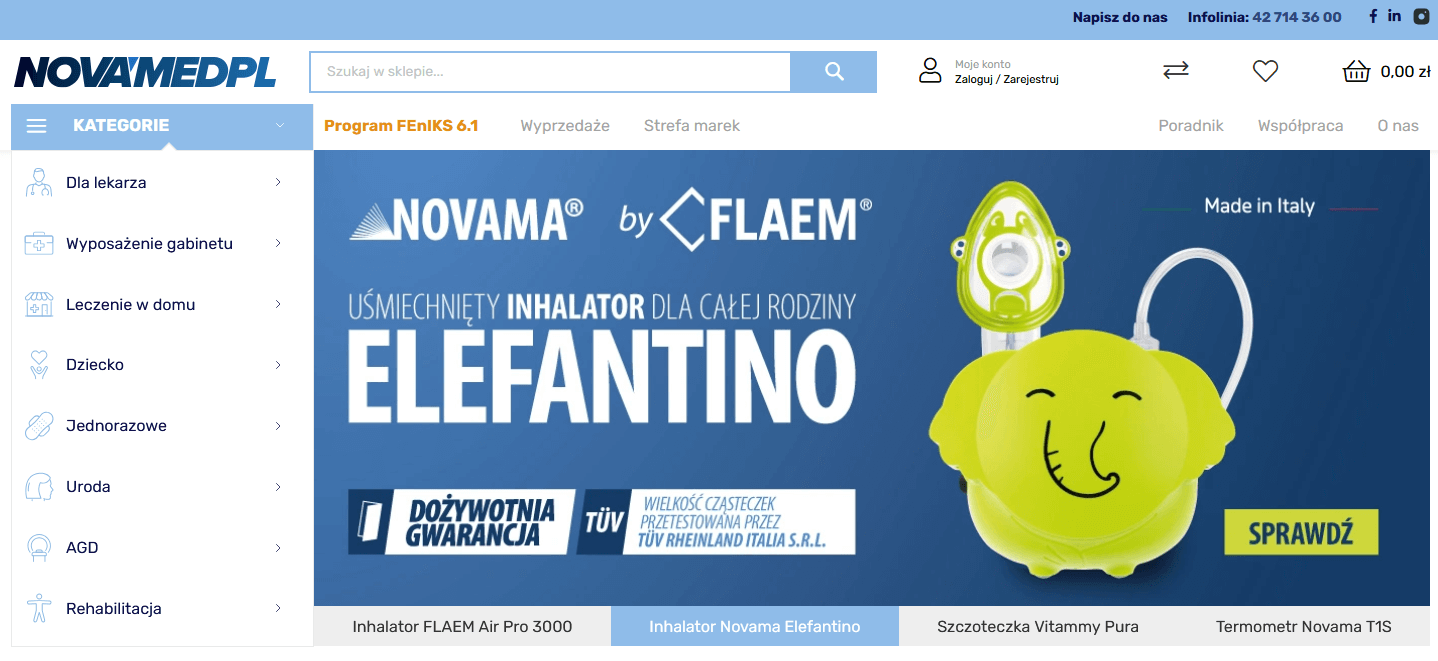Expand the Rehabilitacja category arrow
The width and height of the screenshot is (1438, 661).
[278, 608]
